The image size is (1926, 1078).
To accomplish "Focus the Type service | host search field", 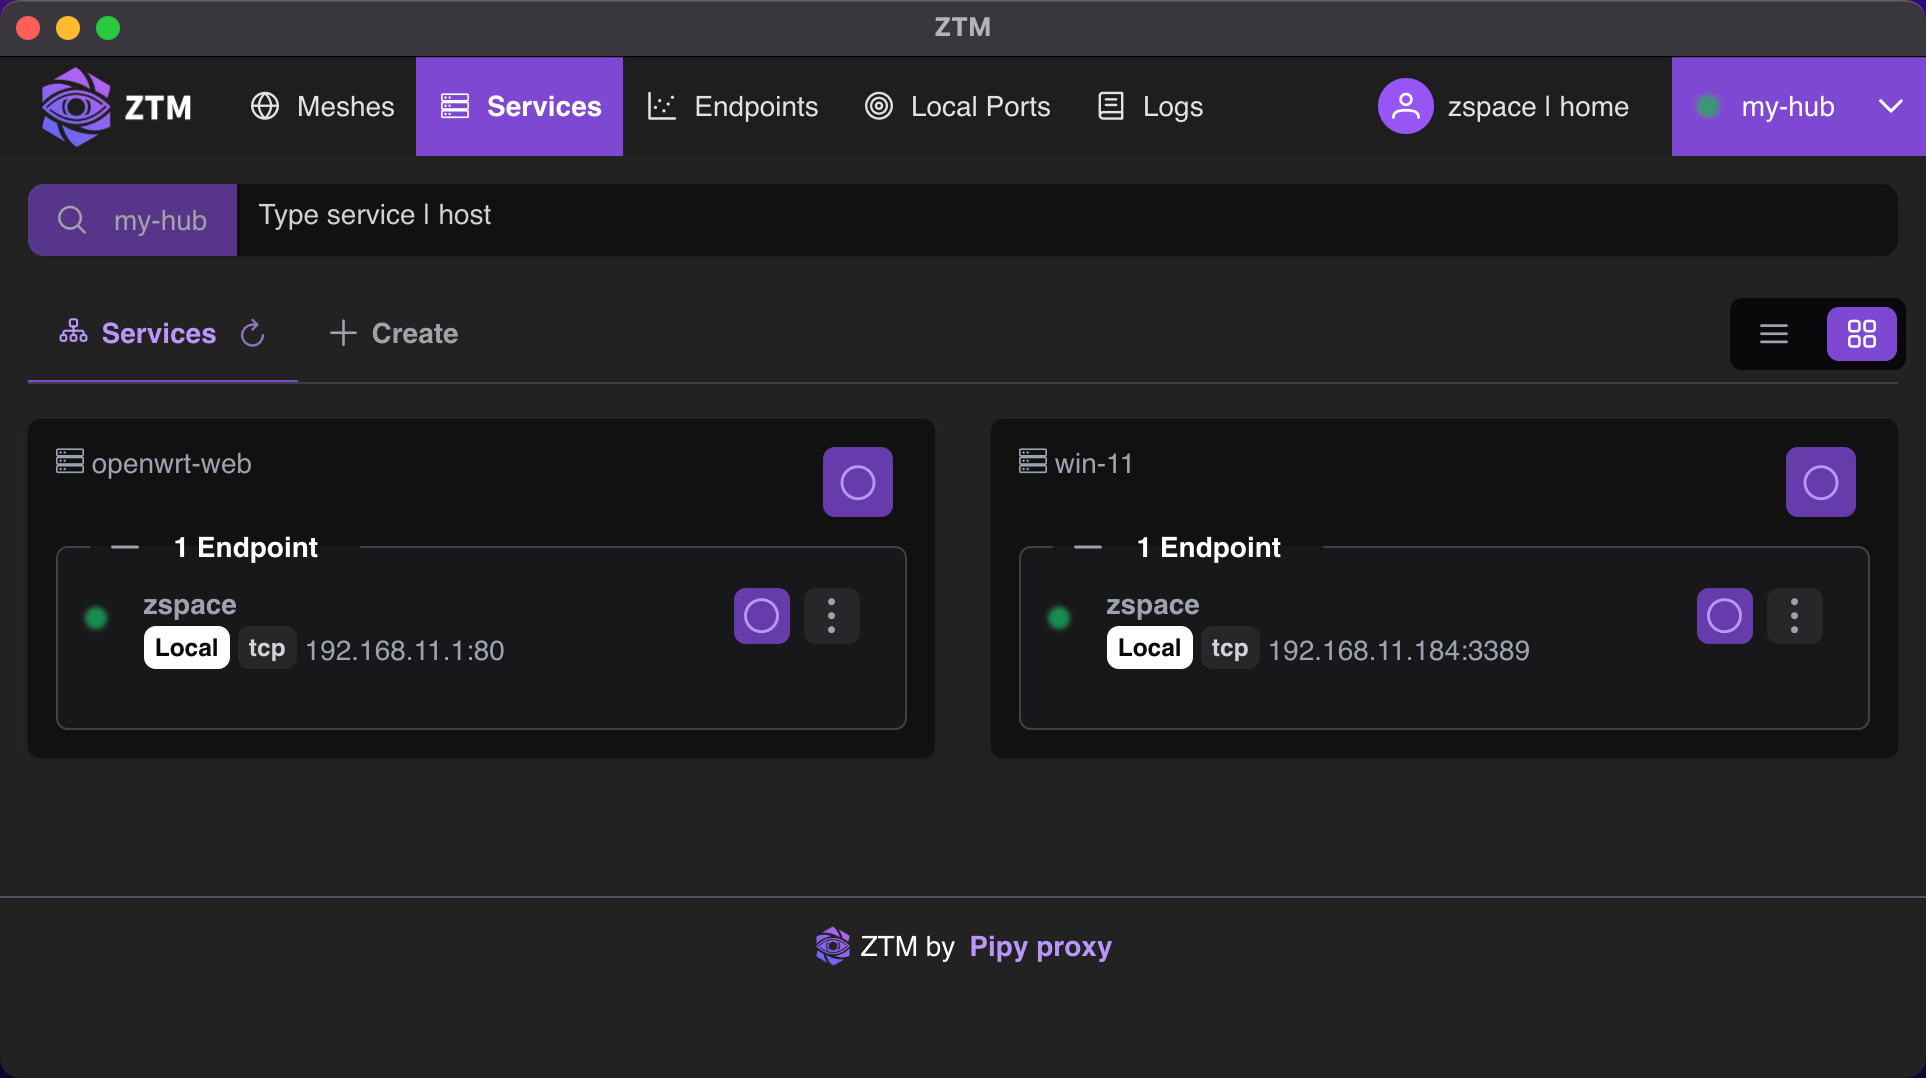I will [x=1060, y=216].
